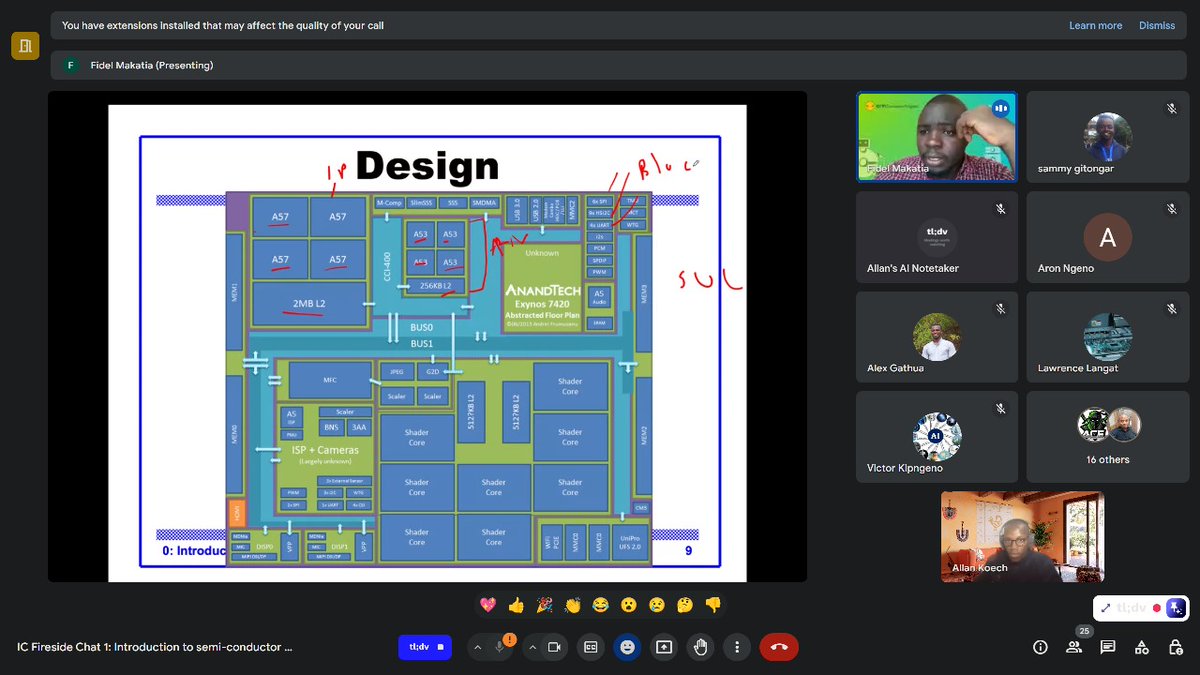Screen dimensions: 1200x675
Task: Expand the tl;dv recording widget
Action: (1107, 607)
